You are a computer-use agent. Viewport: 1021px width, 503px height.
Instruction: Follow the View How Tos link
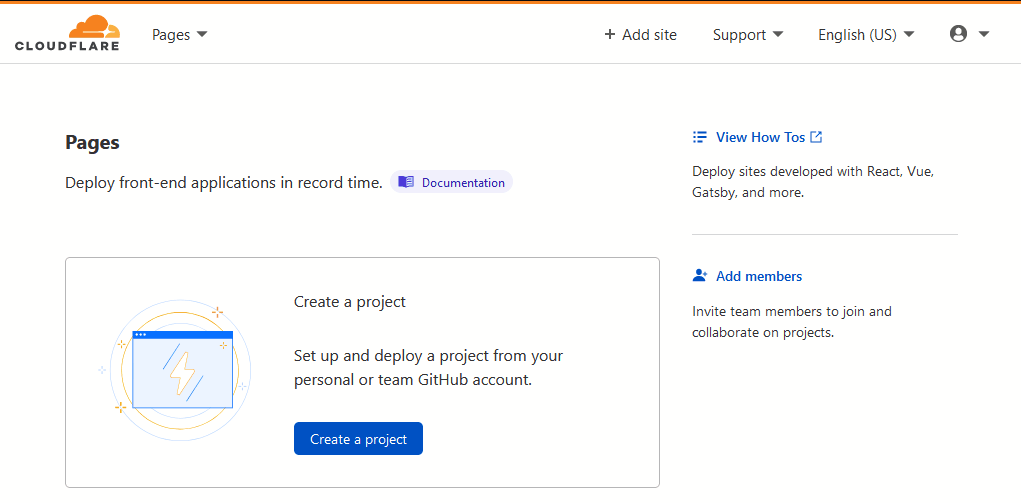click(760, 137)
